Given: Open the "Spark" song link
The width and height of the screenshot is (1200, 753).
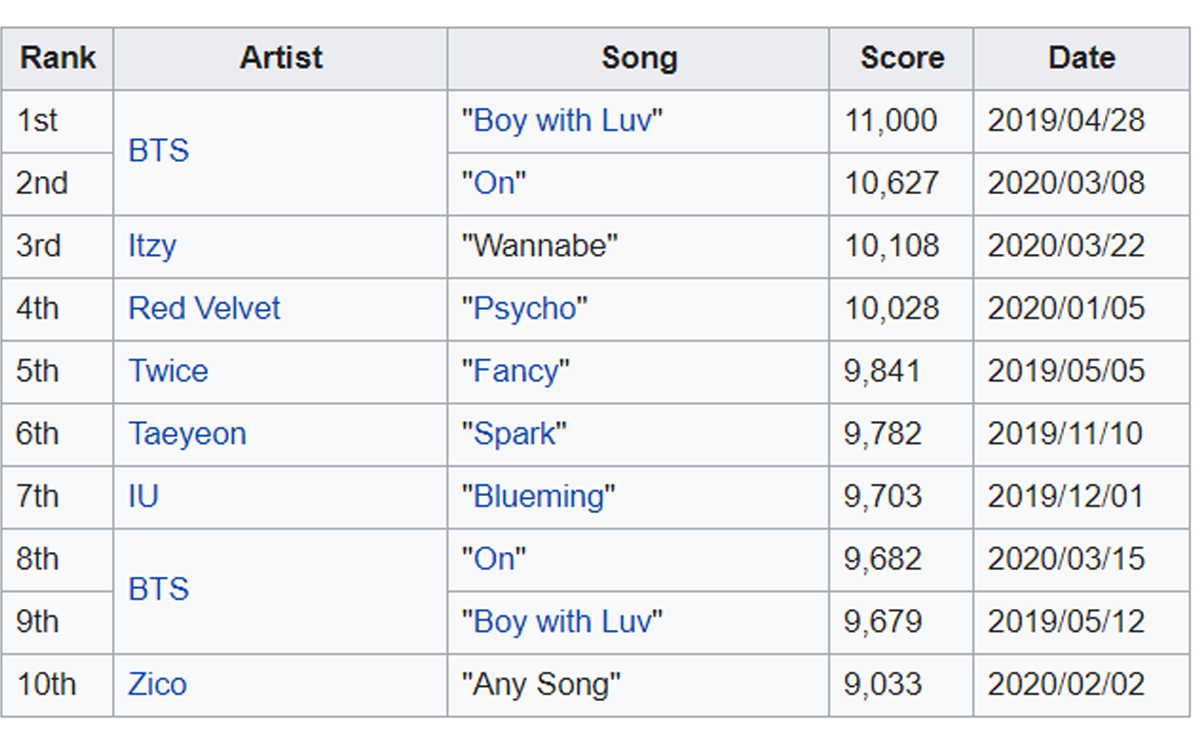Looking at the screenshot, I should coord(515,434).
